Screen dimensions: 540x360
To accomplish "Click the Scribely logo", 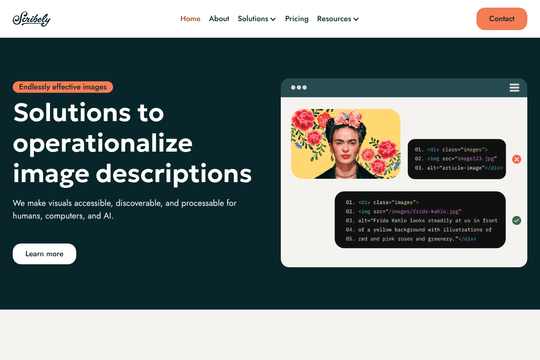I will 31,19.
